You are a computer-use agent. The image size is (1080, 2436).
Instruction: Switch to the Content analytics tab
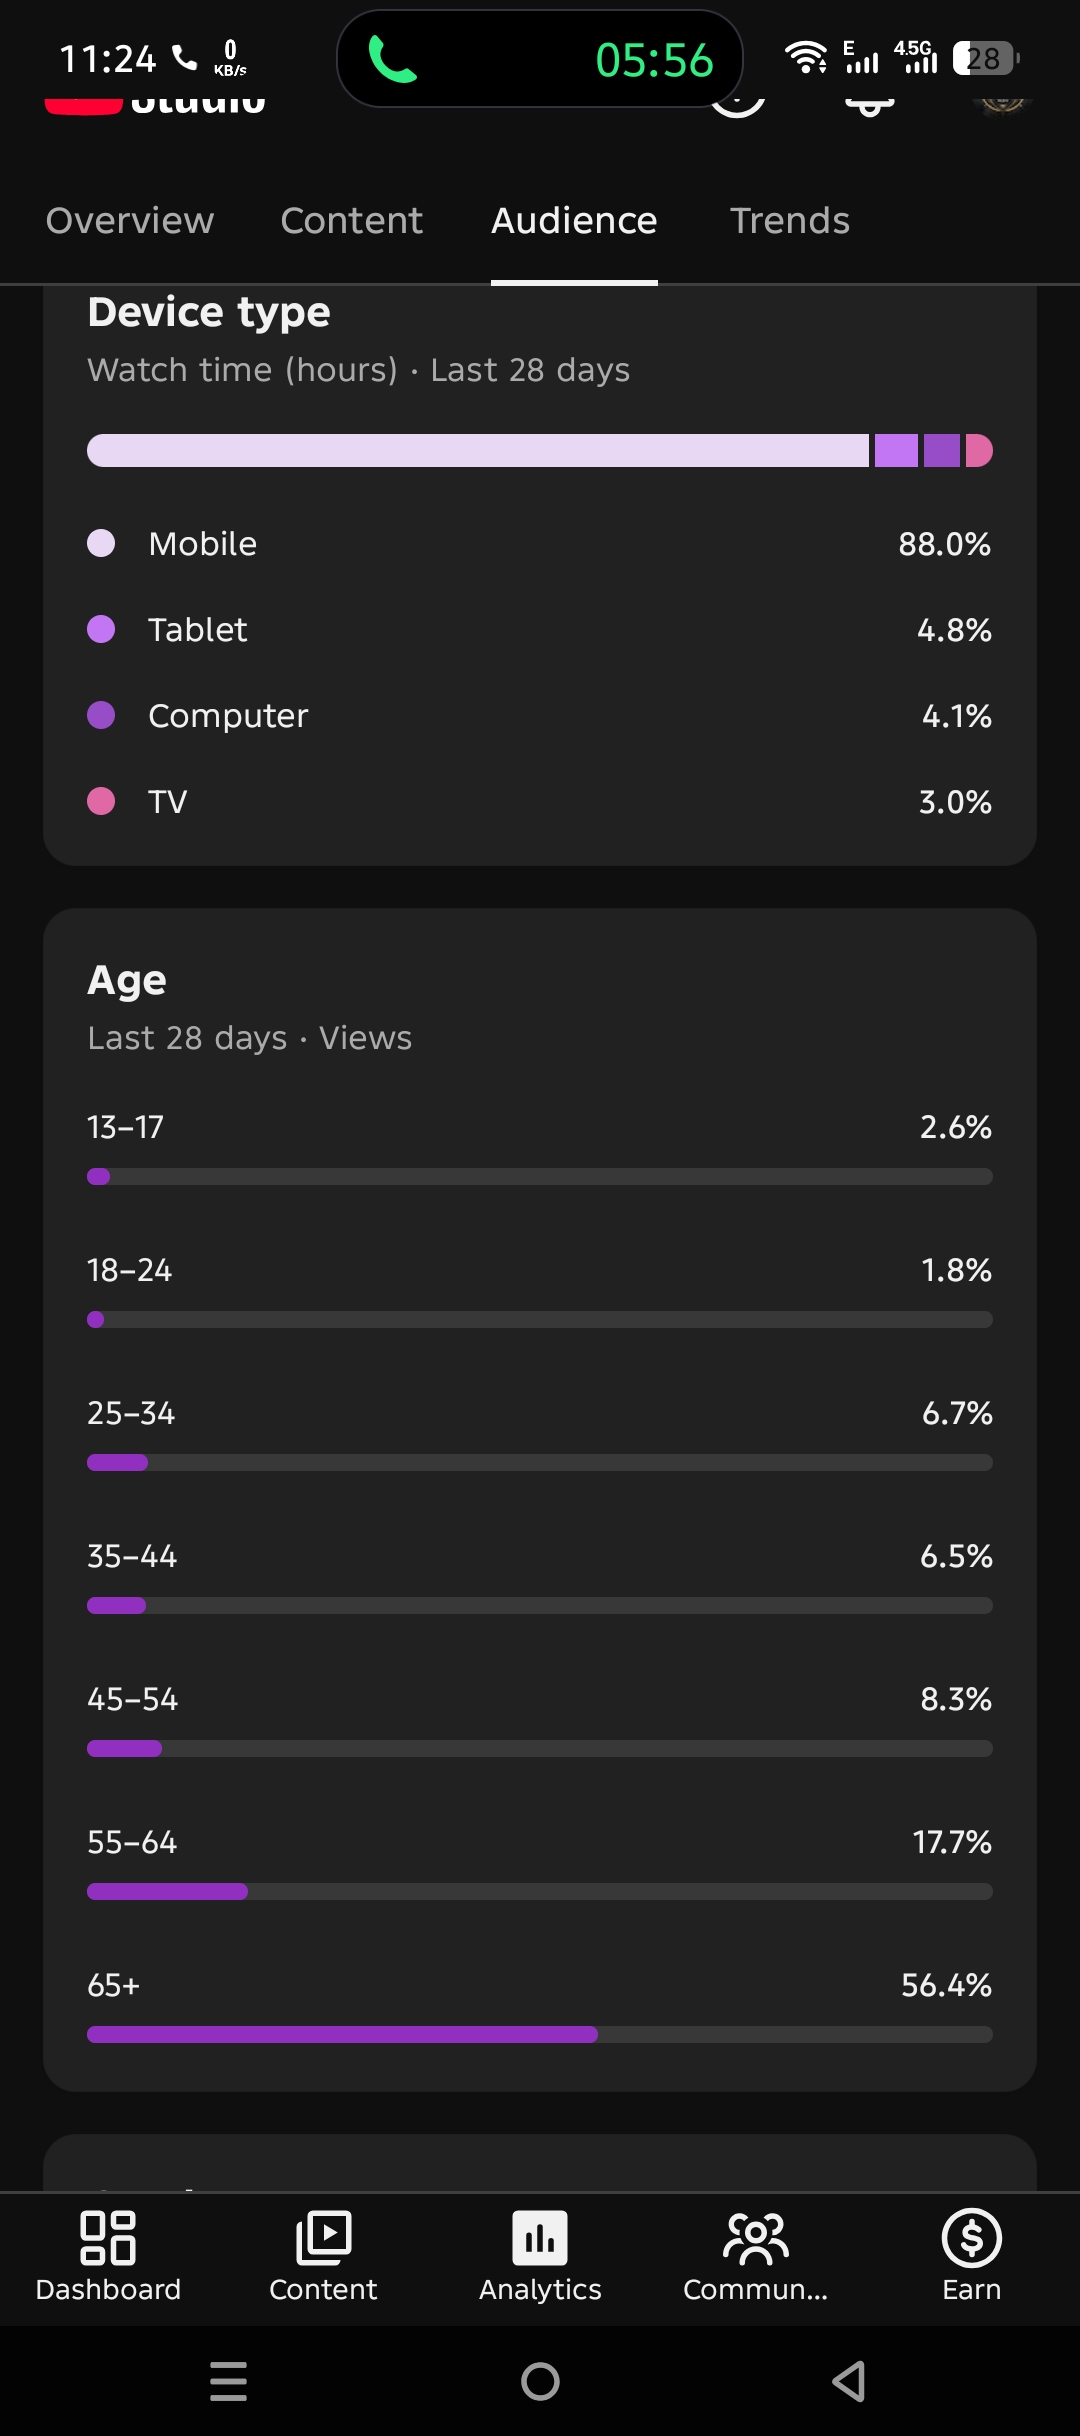click(352, 220)
